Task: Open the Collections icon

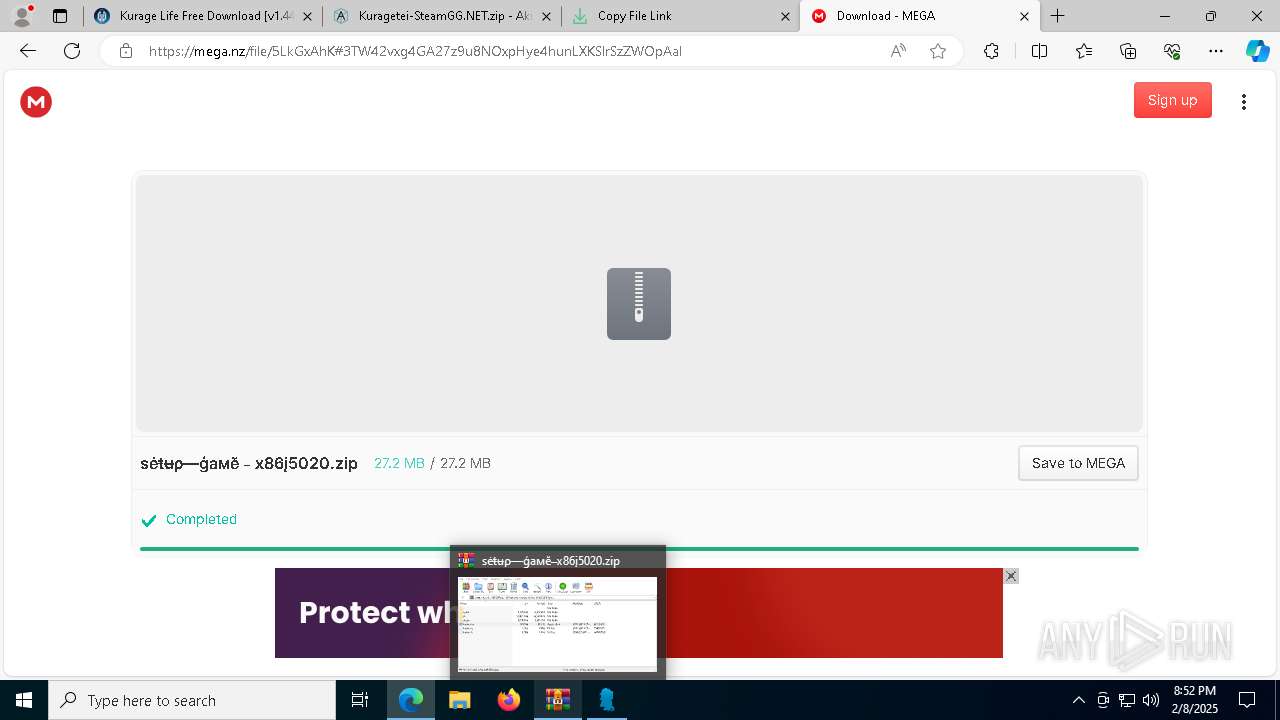Action: [1128, 51]
